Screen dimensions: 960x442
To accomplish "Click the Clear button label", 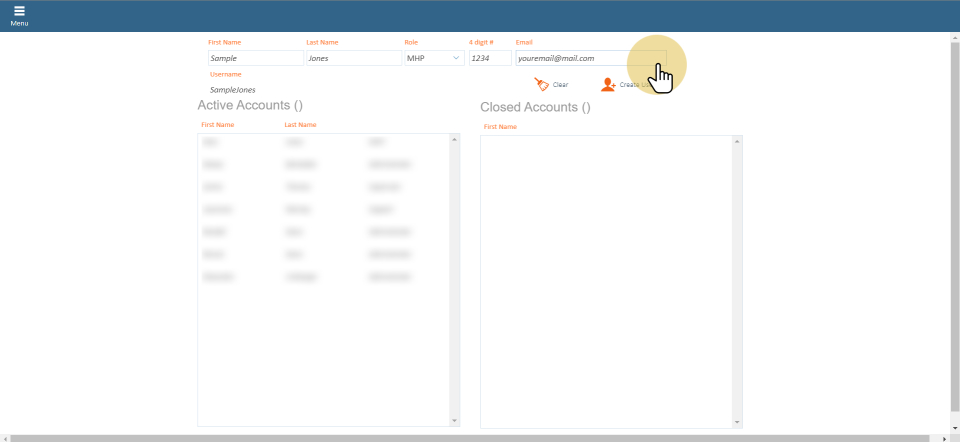I will 560,85.
